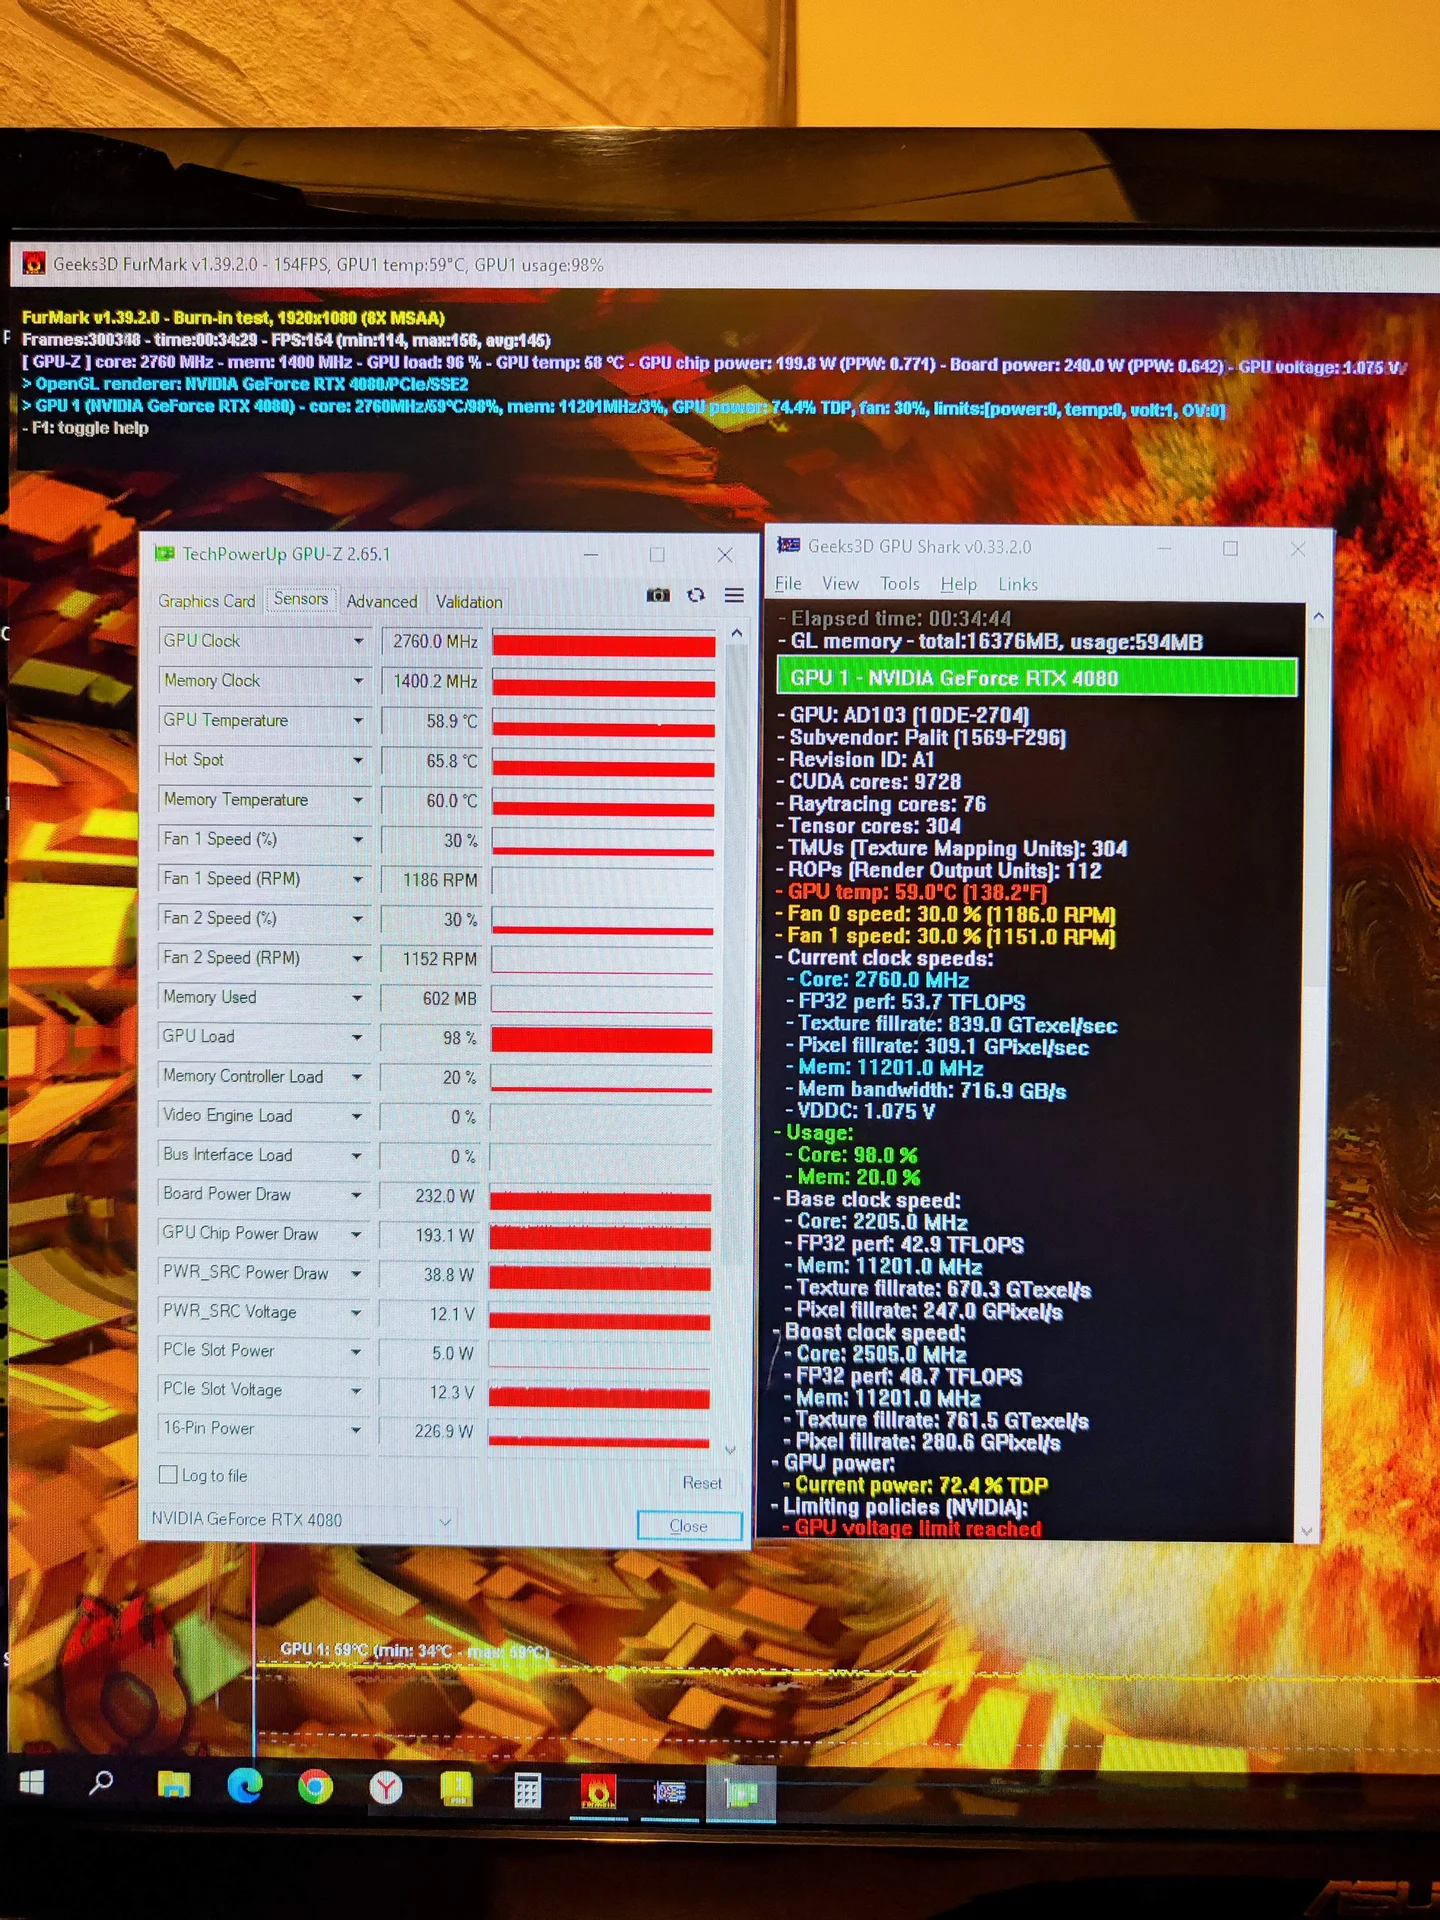1440x1920 pixels.
Task: Open the Fan 2 Speed (RPM) dropdown
Action: click(357, 958)
